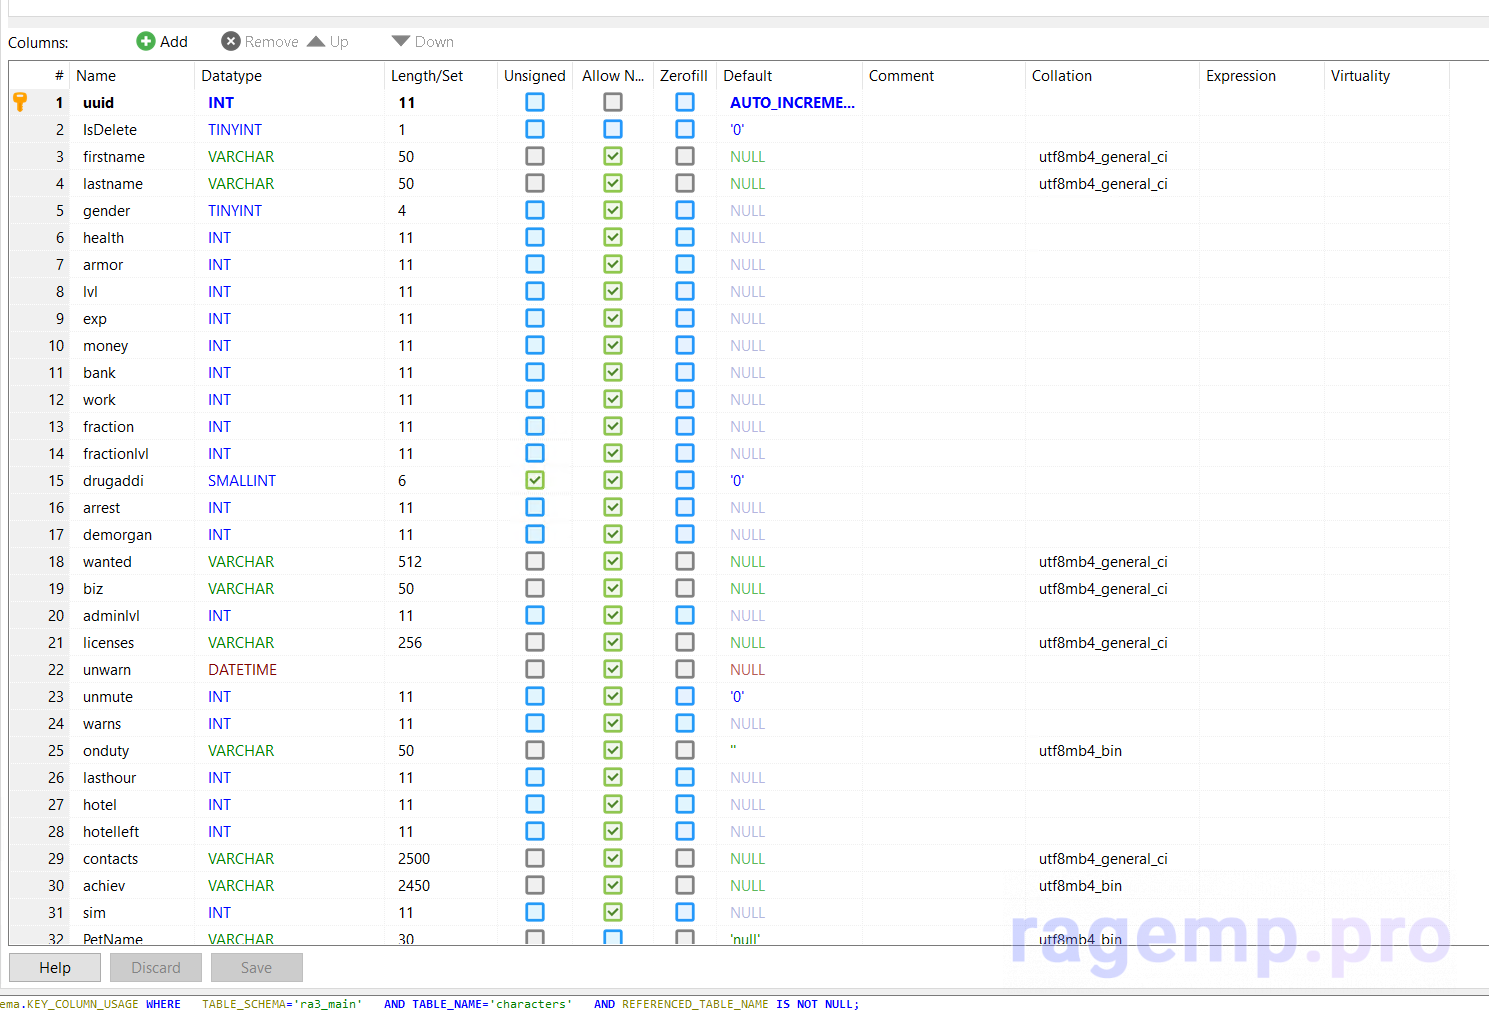Toggle Zerofill for hotel row
This screenshot has height=1020, width=1489.
685,804
